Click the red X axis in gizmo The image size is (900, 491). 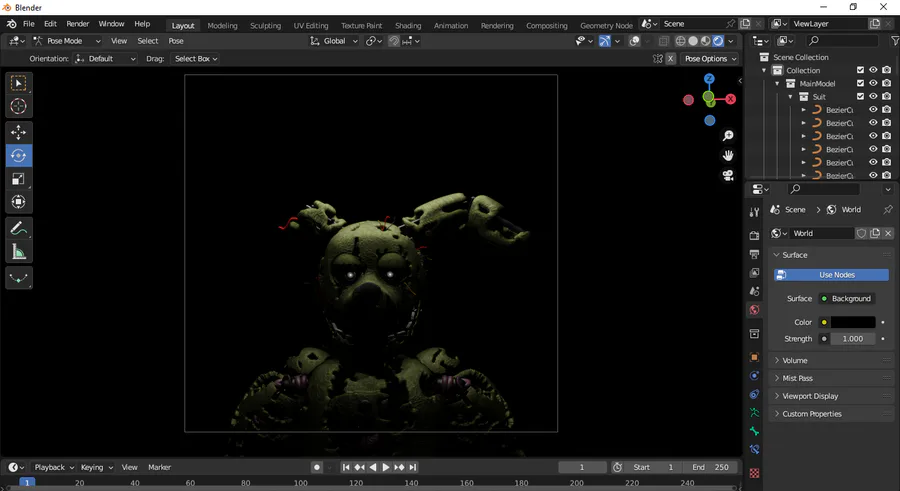(x=731, y=99)
